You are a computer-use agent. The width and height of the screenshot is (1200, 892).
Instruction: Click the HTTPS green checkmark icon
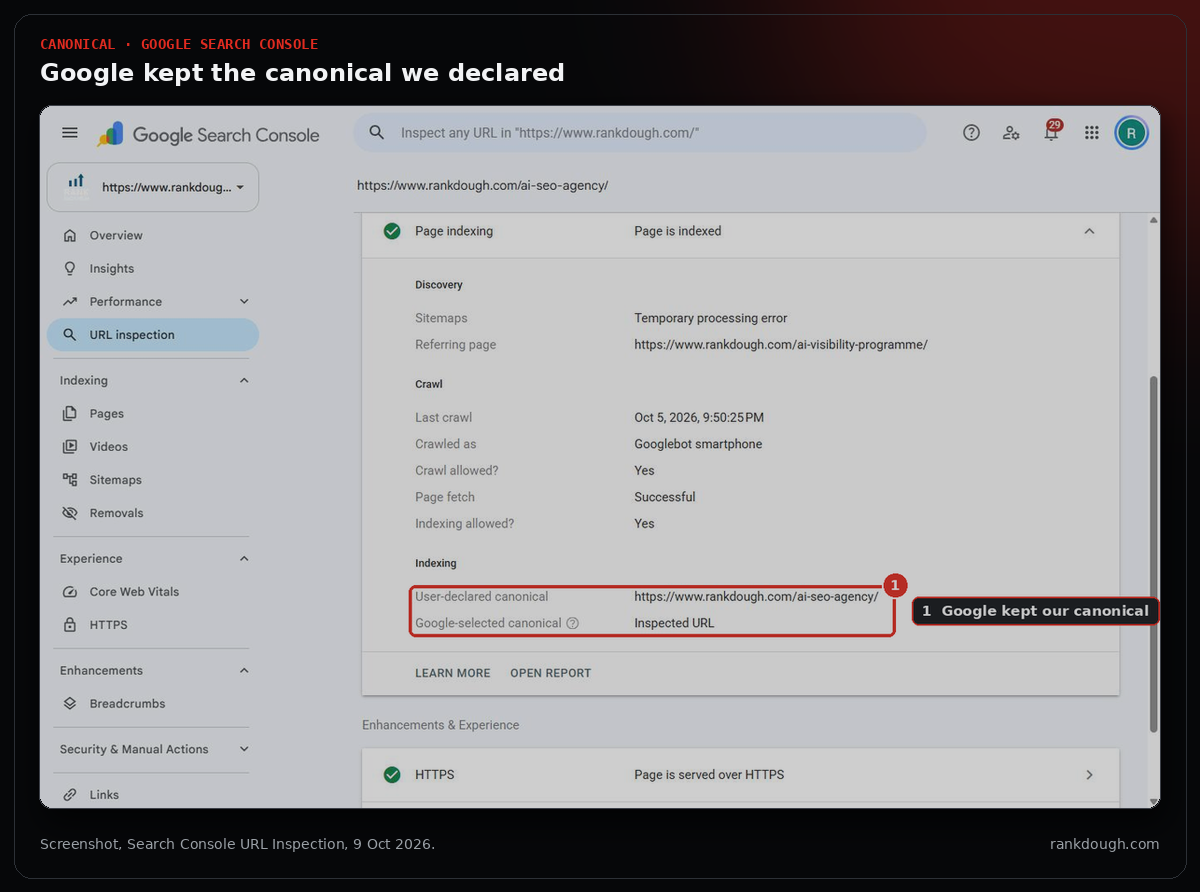click(392, 775)
